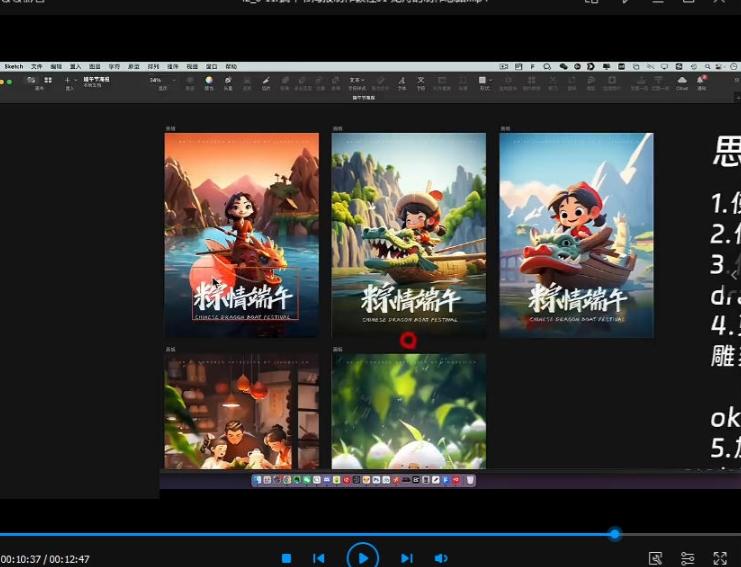Image resolution: width=741 pixels, height=567 pixels.
Task: Open the 文件 menu in menu bar
Action: (x=36, y=66)
